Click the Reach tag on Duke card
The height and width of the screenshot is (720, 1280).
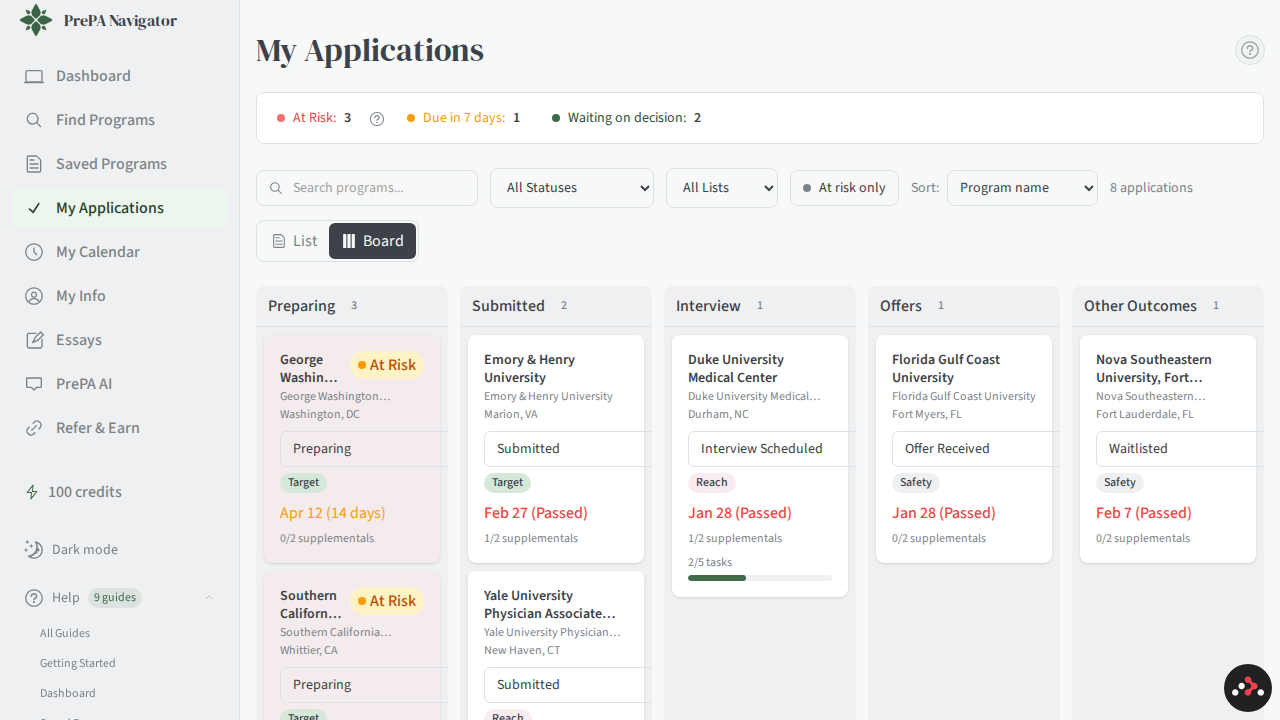[x=712, y=483]
